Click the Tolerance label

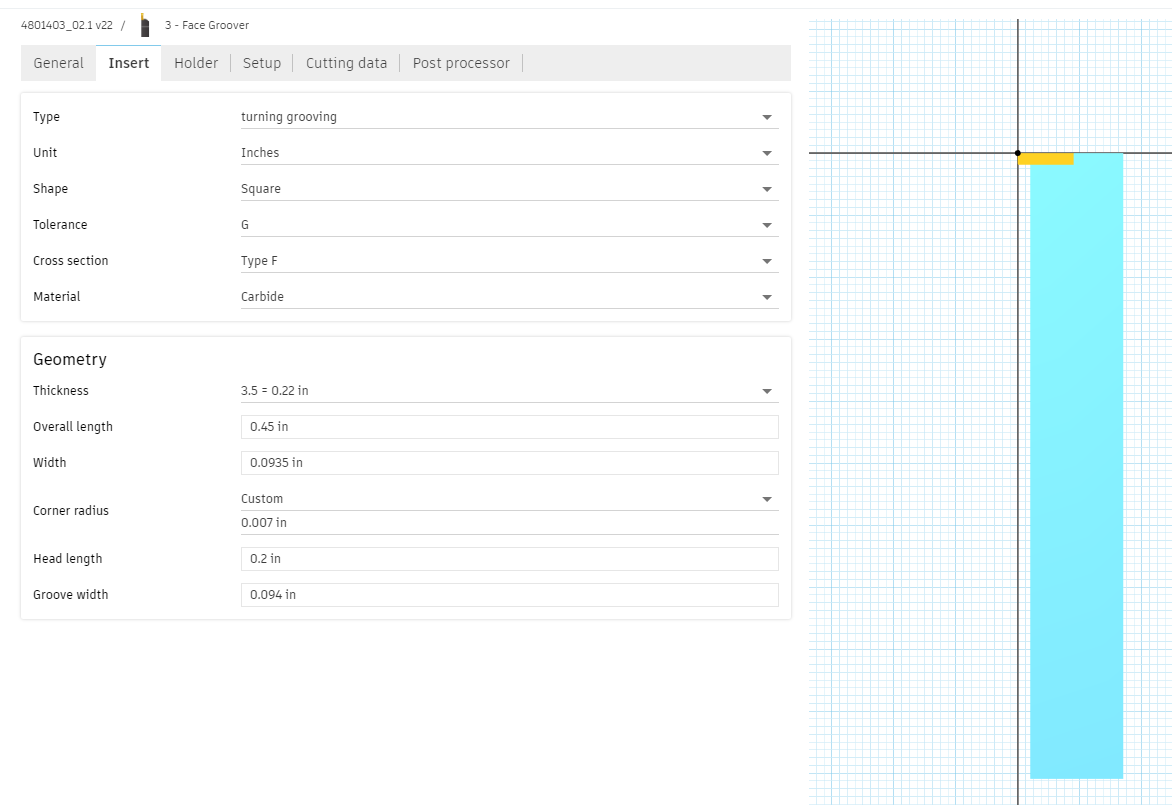point(60,224)
